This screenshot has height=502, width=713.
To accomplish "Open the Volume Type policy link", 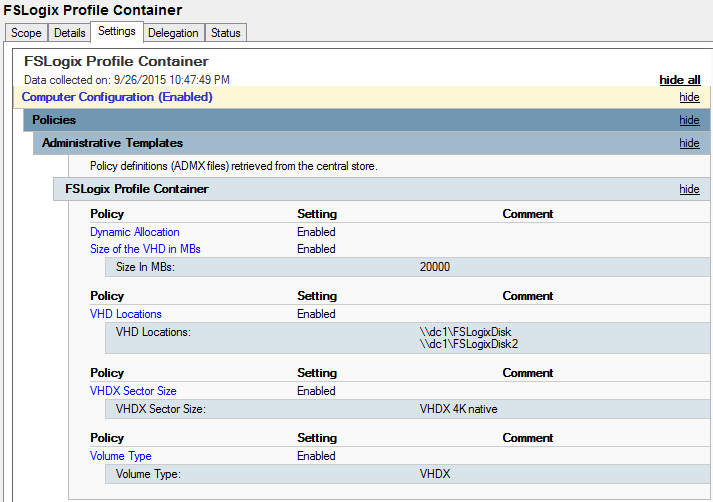I will [x=121, y=456].
